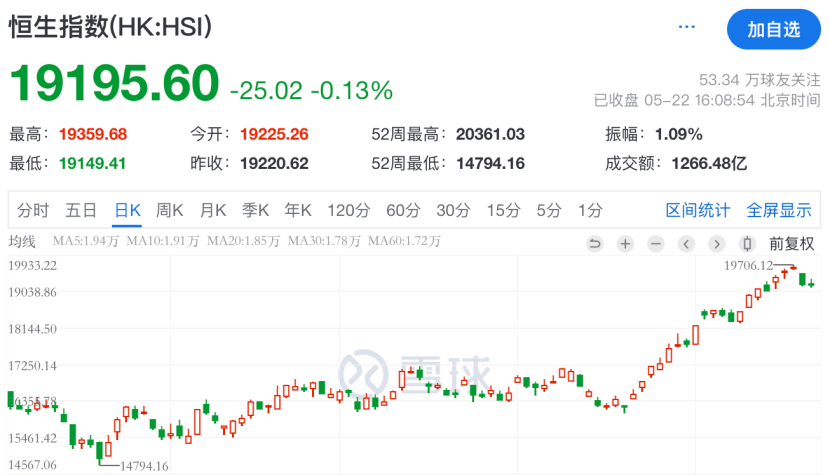The height and width of the screenshot is (476, 830).
Task: Switch to the 1分 interval tab
Action: [x=590, y=210]
